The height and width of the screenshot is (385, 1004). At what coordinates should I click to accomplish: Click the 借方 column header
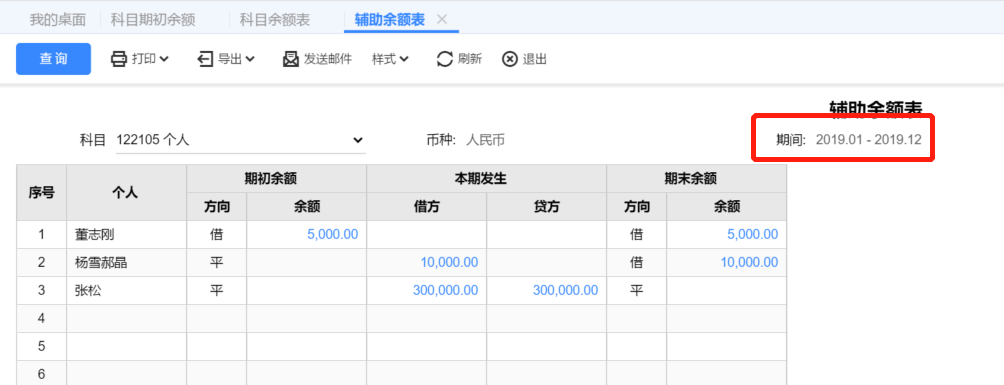click(x=426, y=206)
